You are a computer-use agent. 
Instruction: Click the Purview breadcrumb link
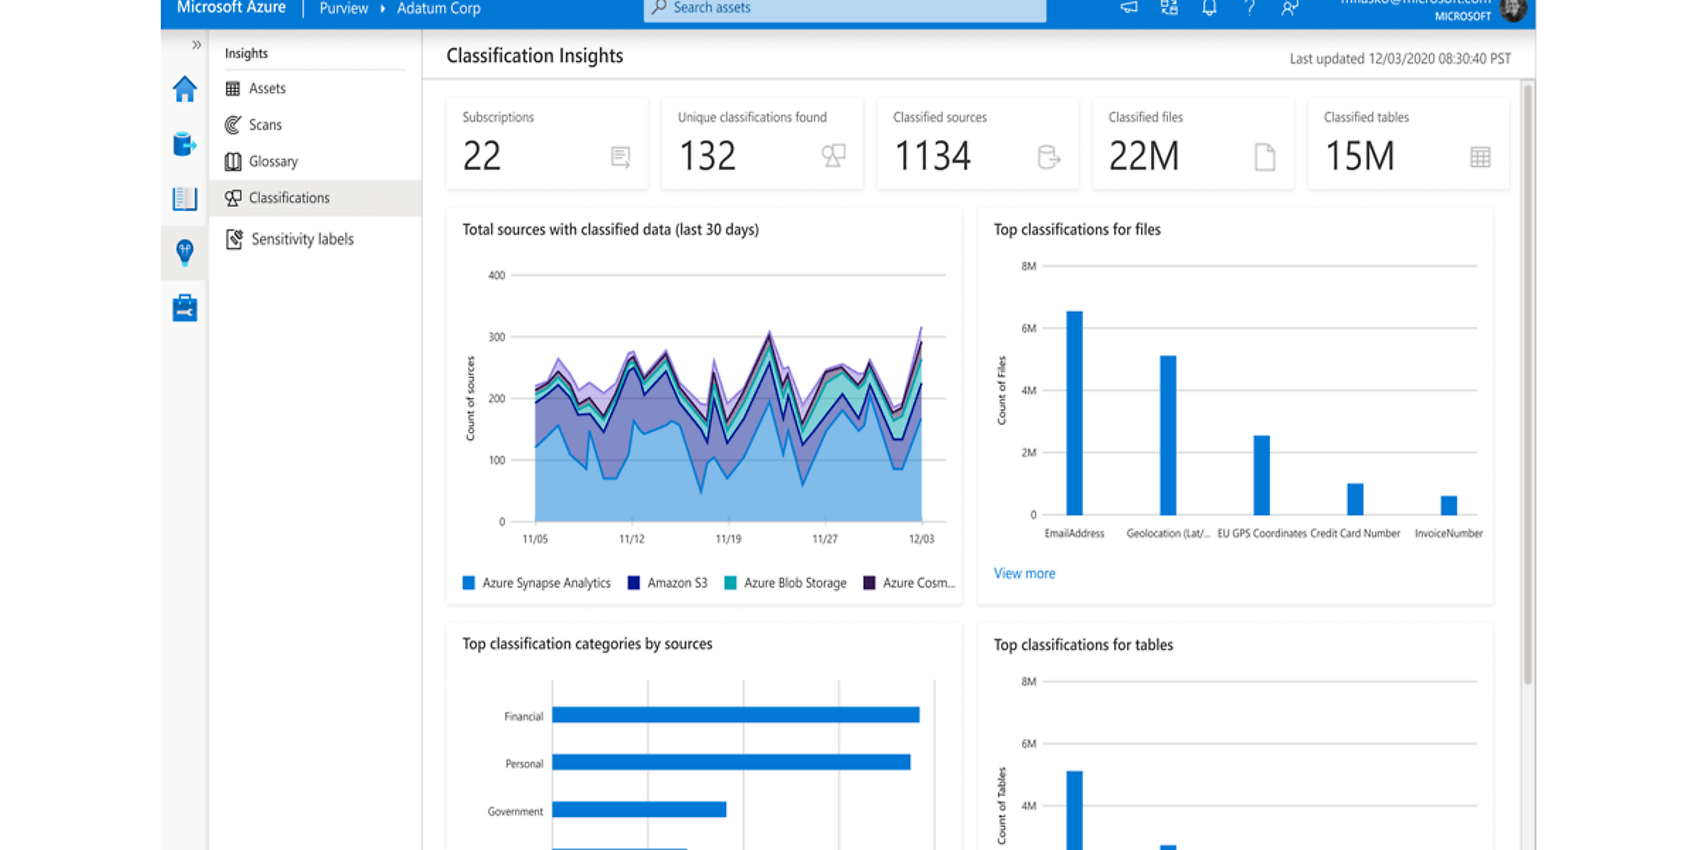pos(343,9)
